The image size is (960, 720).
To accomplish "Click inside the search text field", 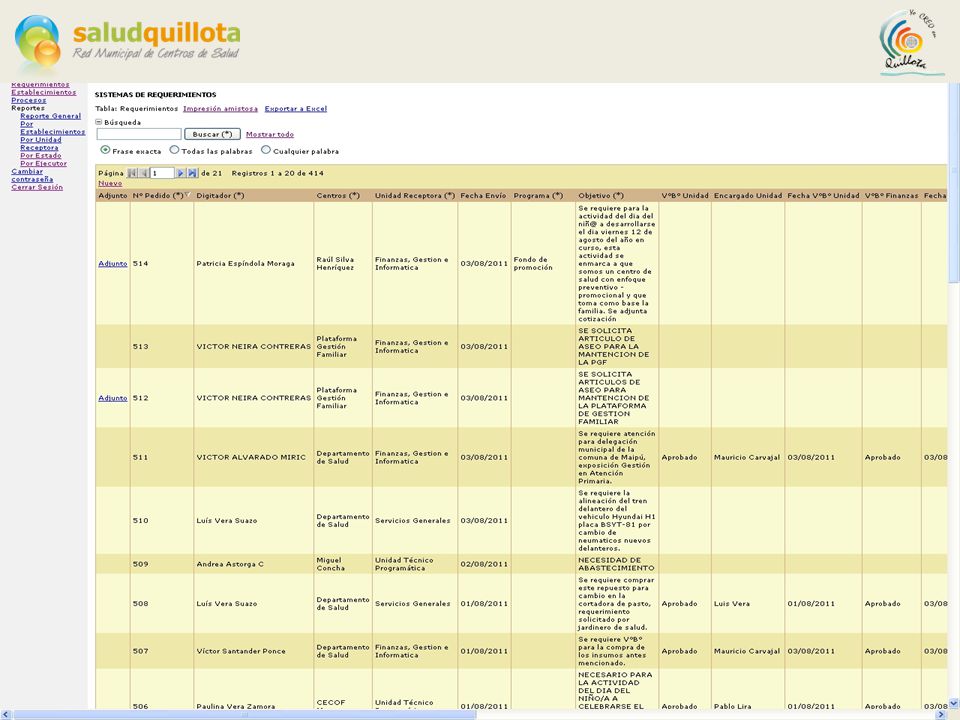I will point(139,134).
